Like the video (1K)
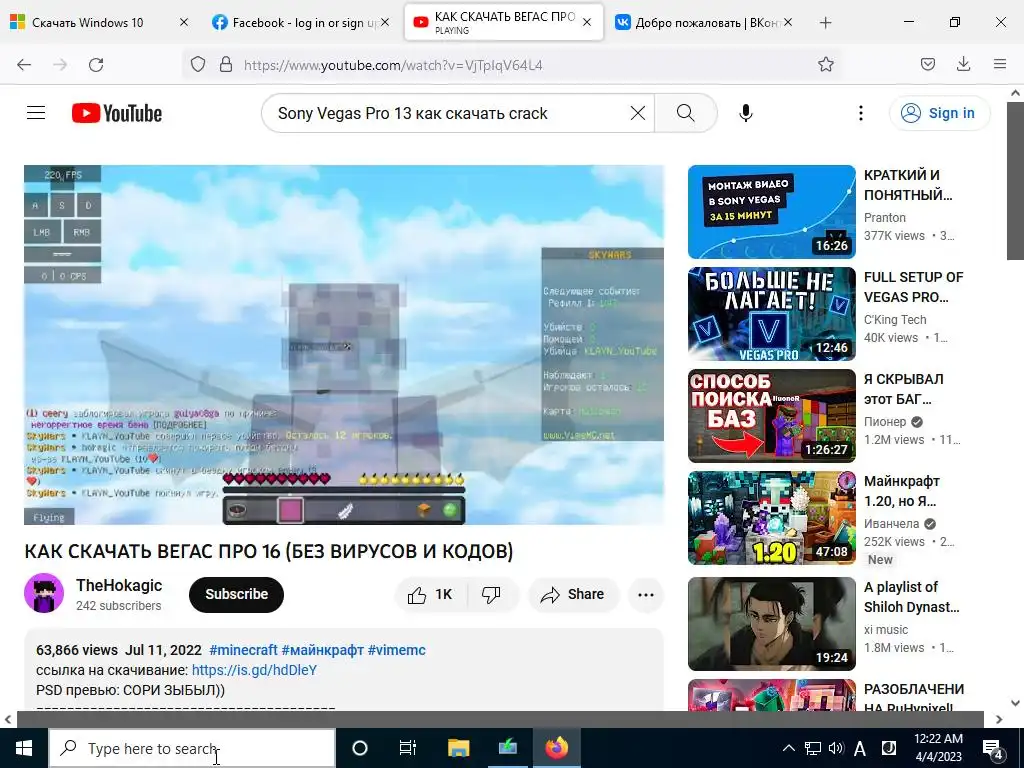This screenshot has width=1024, height=768. 432,594
